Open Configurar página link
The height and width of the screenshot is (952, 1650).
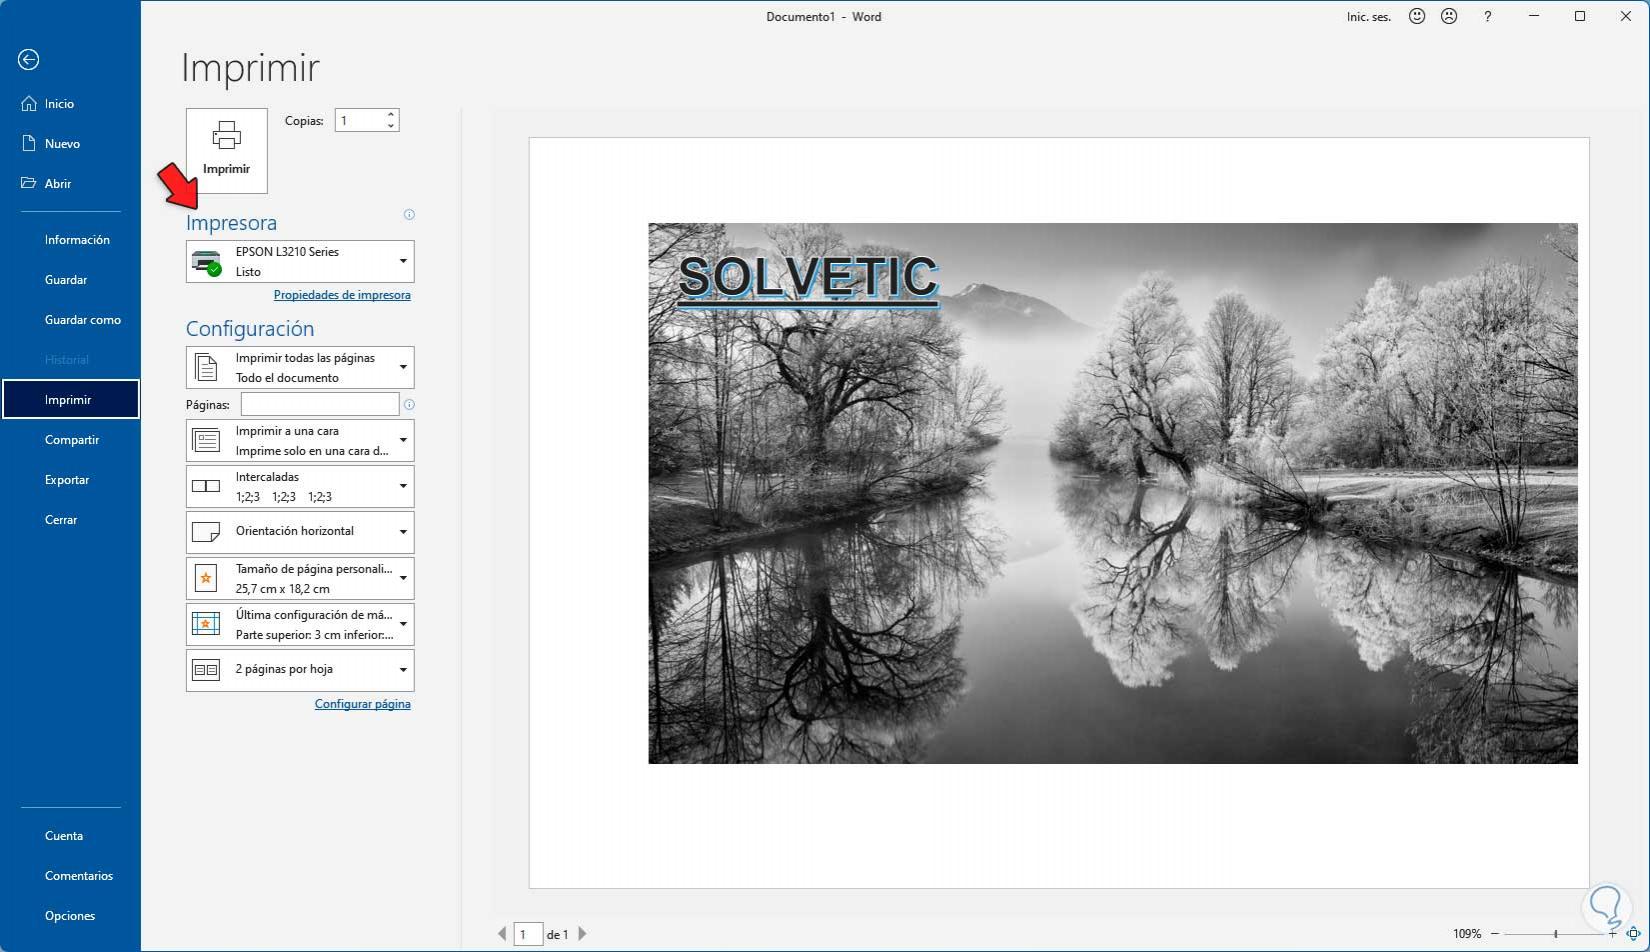[x=363, y=704]
